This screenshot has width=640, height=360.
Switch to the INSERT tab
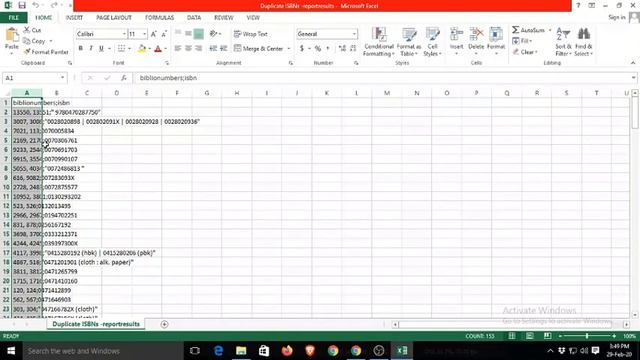[74, 18]
